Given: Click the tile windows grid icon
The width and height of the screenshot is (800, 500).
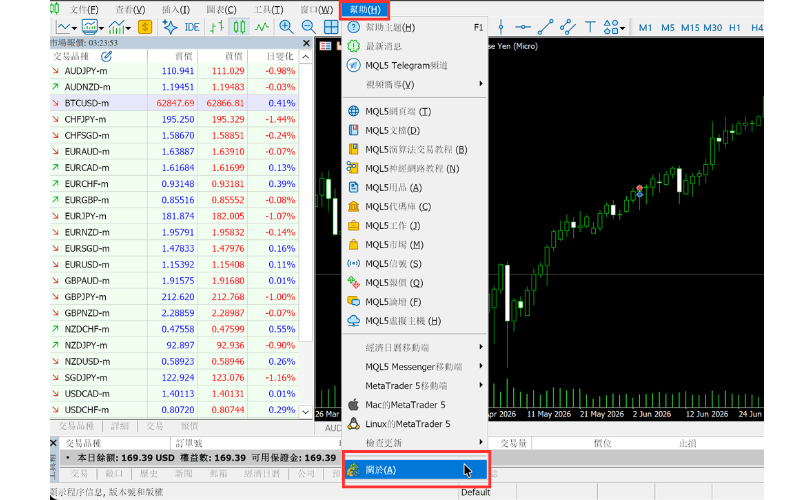Looking at the screenshot, I should coord(331,27).
